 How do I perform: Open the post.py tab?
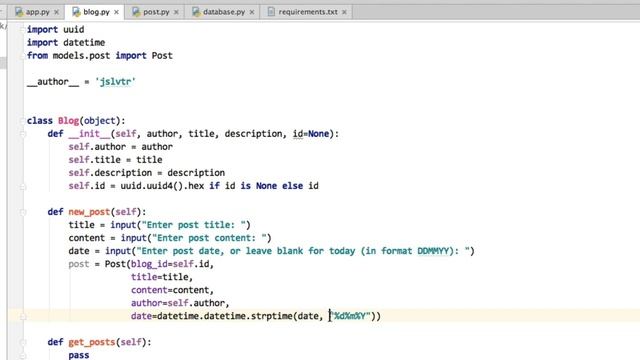pos(156,12)
